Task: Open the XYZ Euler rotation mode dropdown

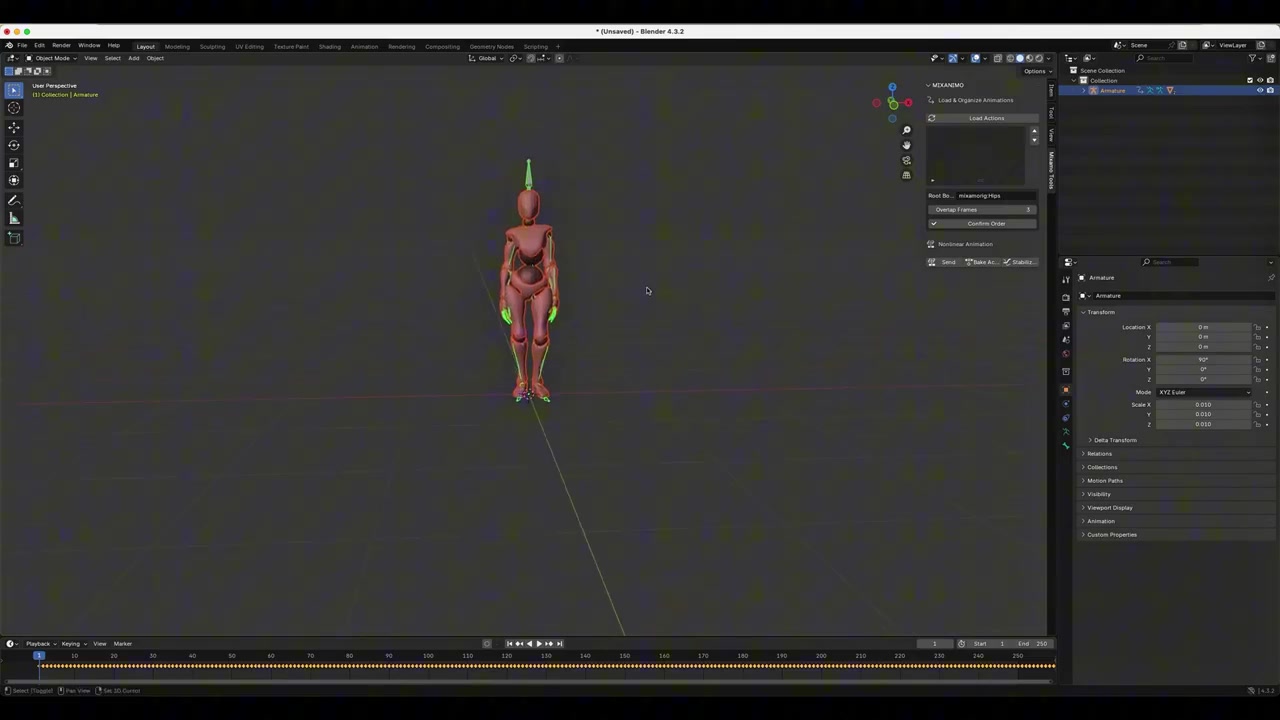Action: point(1204,392)
